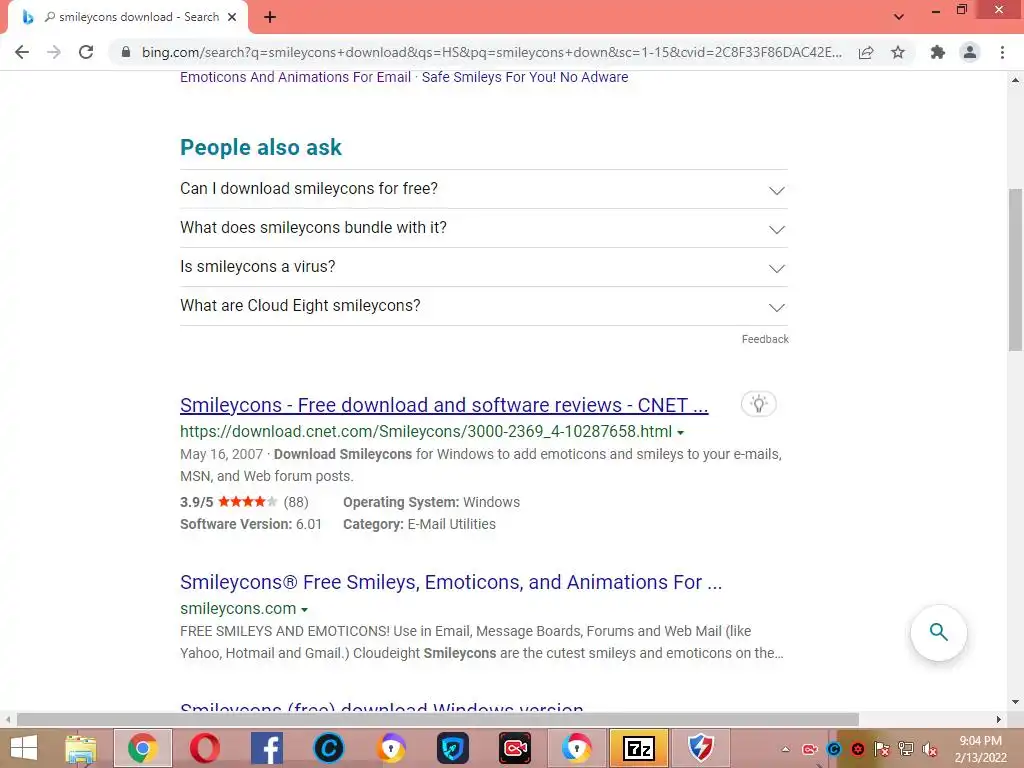
Task: Click the floating search magnifier button
Action: pos(938,632)
